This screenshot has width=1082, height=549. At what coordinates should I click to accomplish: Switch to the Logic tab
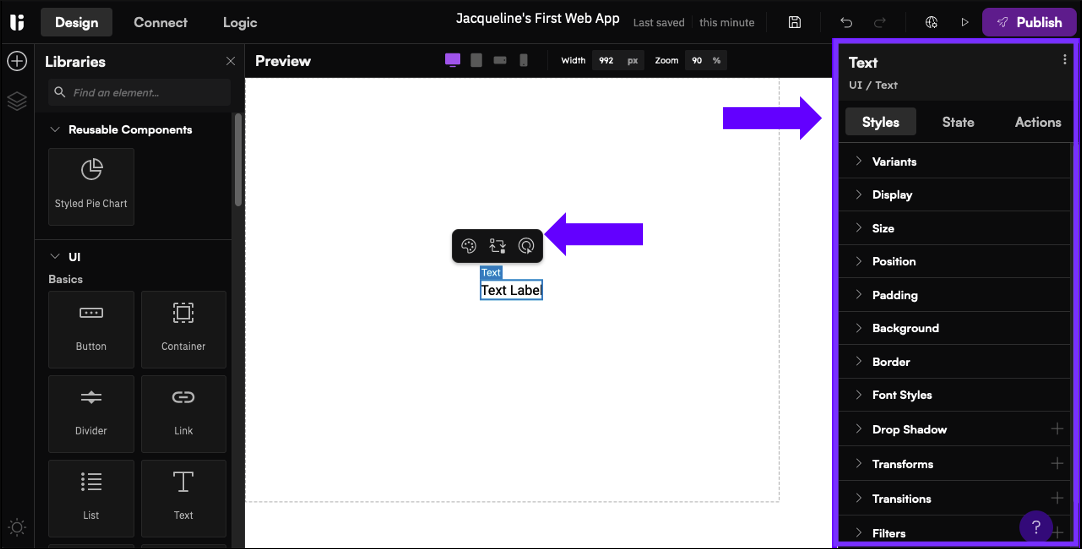point(239,22)
